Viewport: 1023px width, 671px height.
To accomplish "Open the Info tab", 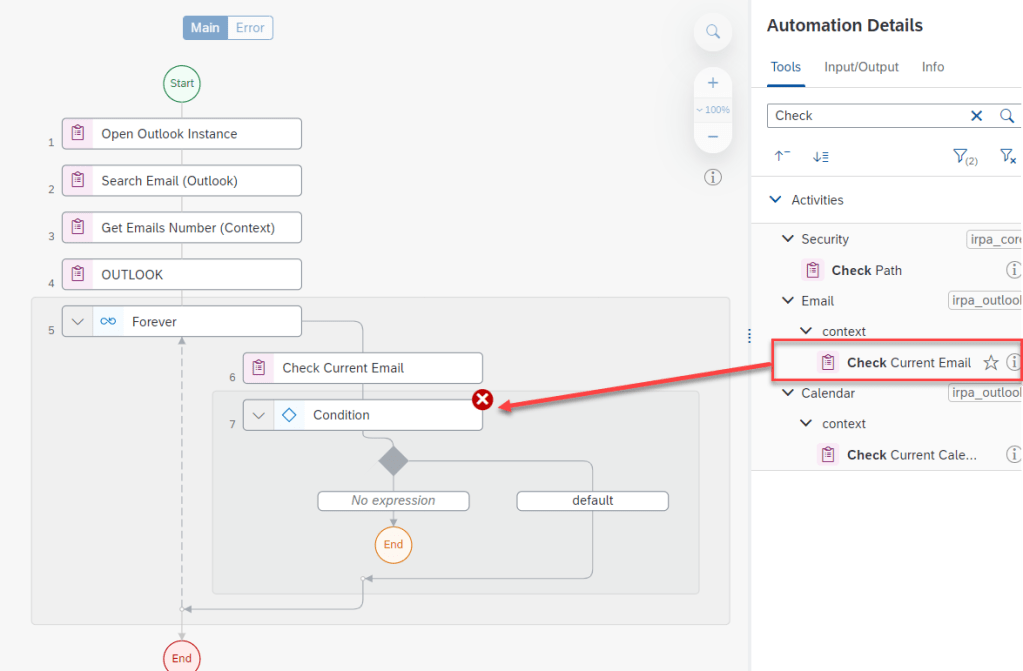I will pos(932,67).
